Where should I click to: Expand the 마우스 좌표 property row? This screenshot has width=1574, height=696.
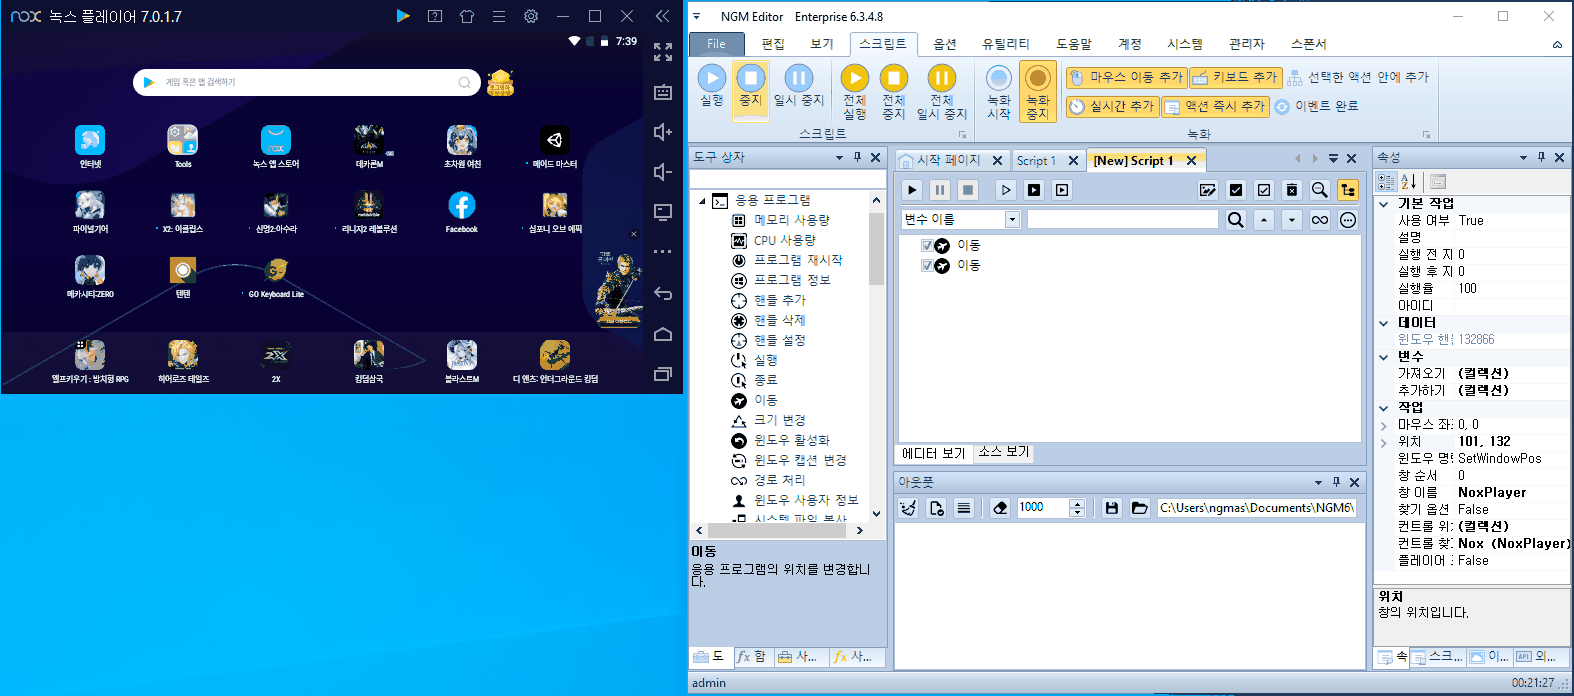click(x=1384, y=425)
